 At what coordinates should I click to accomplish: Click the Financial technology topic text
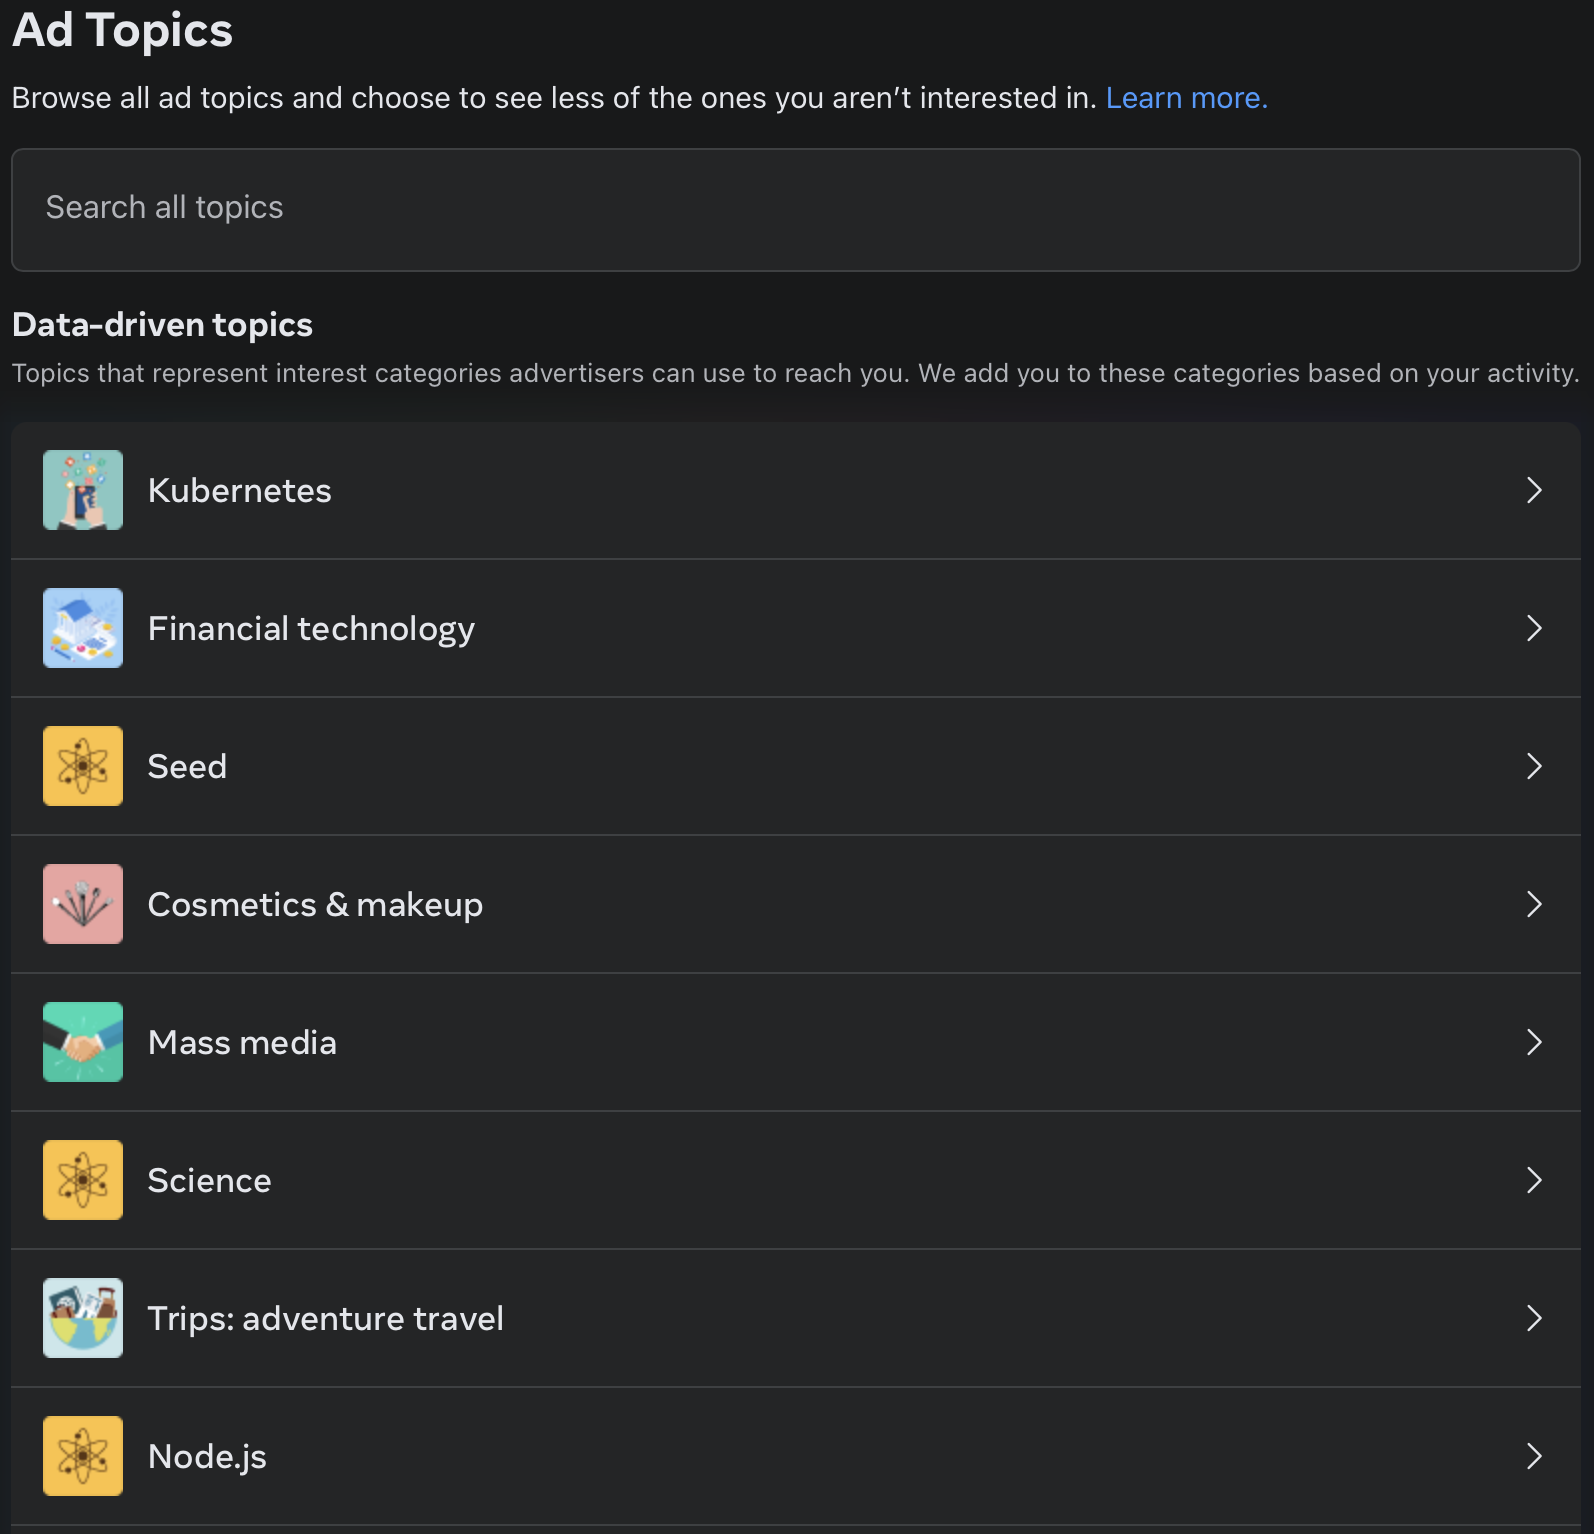(311, 629)
